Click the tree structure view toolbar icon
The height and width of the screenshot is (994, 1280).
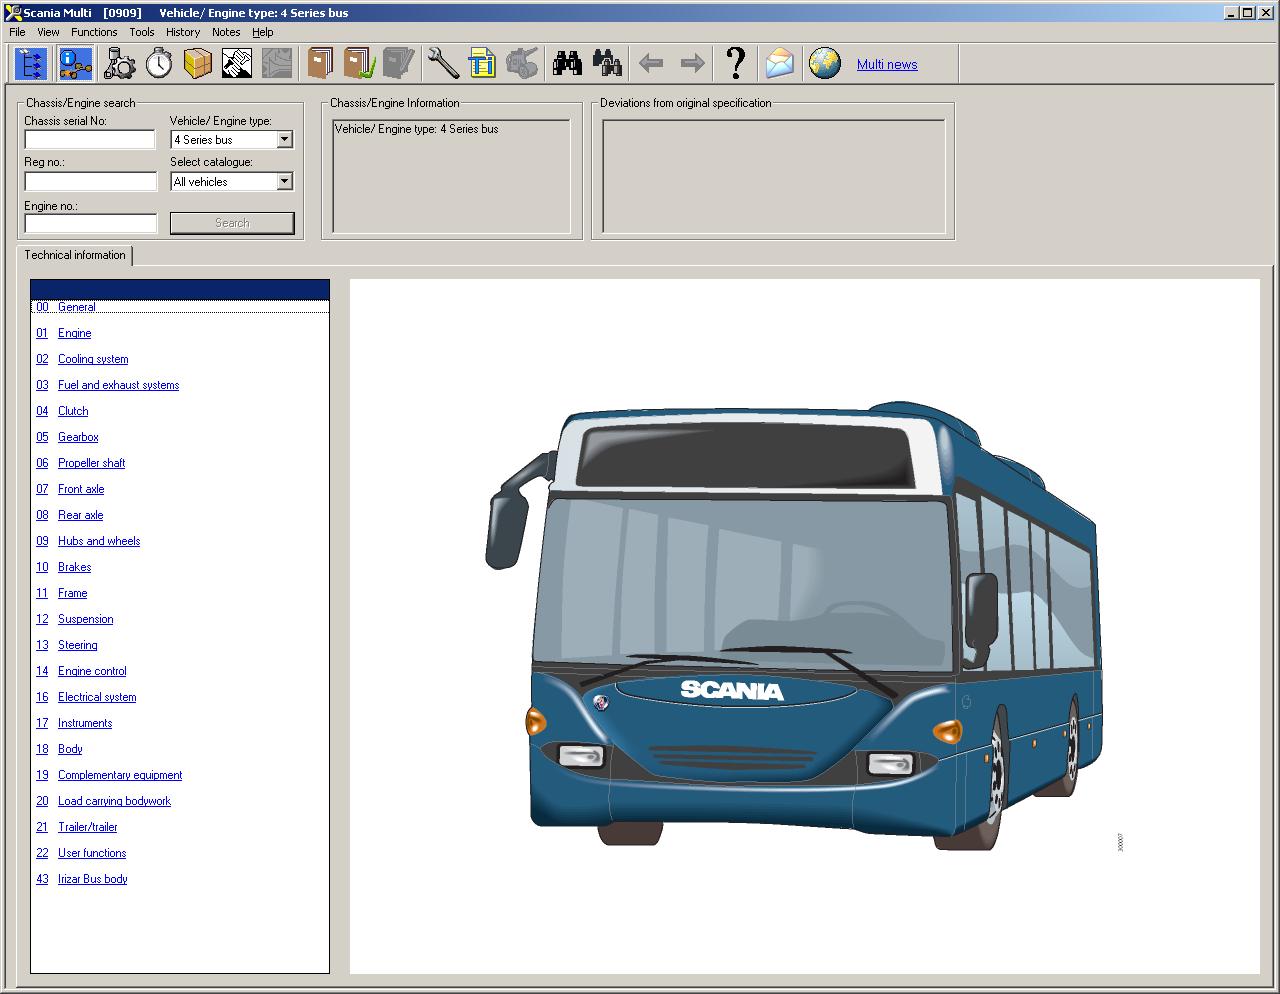(32, 64)
